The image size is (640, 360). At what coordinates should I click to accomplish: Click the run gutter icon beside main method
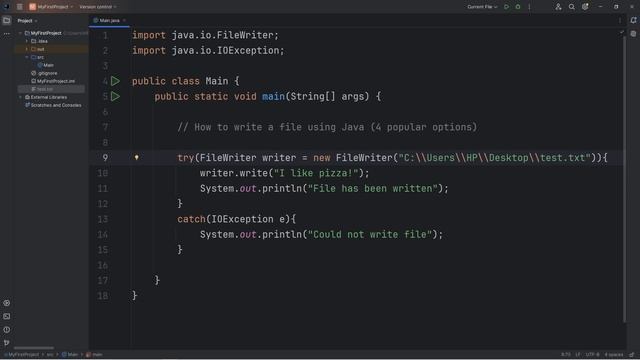tap(116, 96)
